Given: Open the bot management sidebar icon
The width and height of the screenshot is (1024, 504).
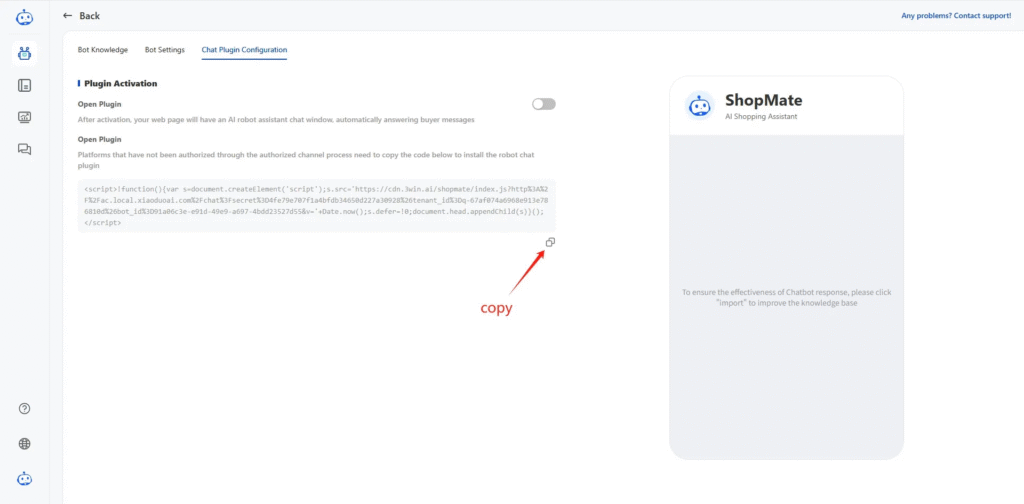Looking at the screenshot, I should pyautogui.click(x=24, y=54).
